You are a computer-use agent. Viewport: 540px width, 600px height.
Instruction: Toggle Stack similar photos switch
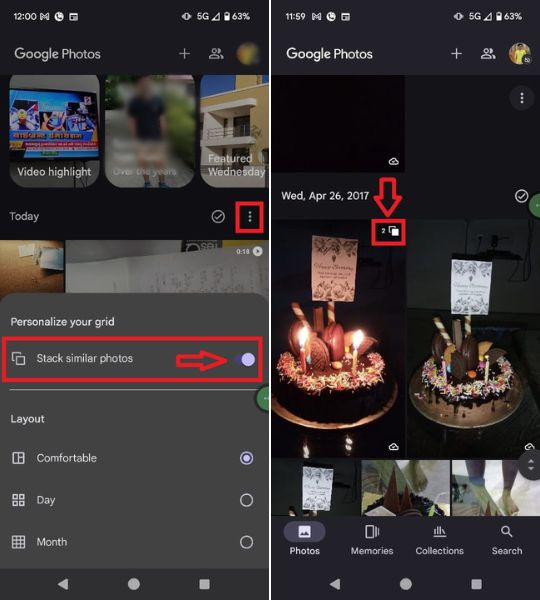click(245, 359)
